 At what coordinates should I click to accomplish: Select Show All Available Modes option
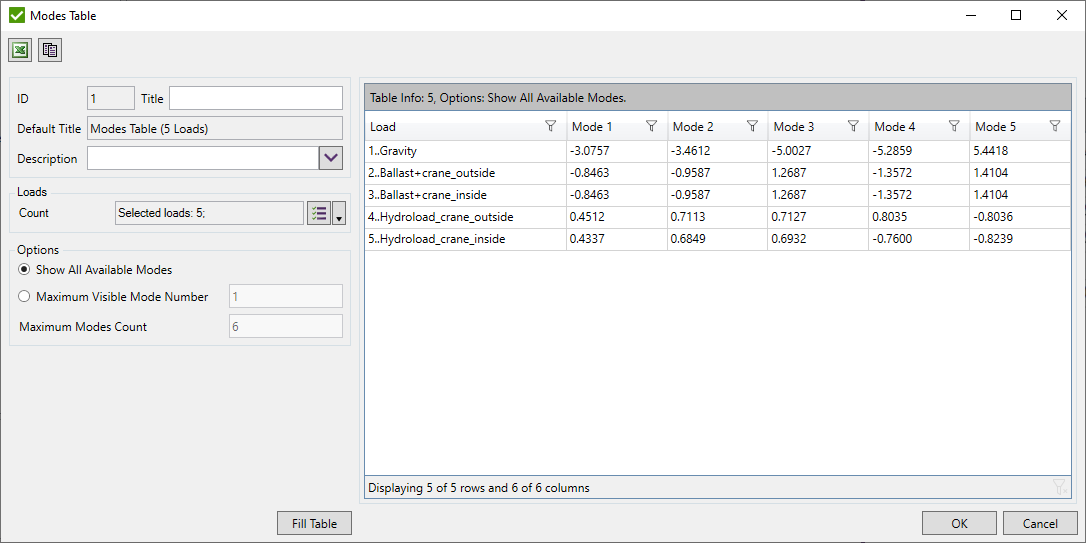[25, 270]
